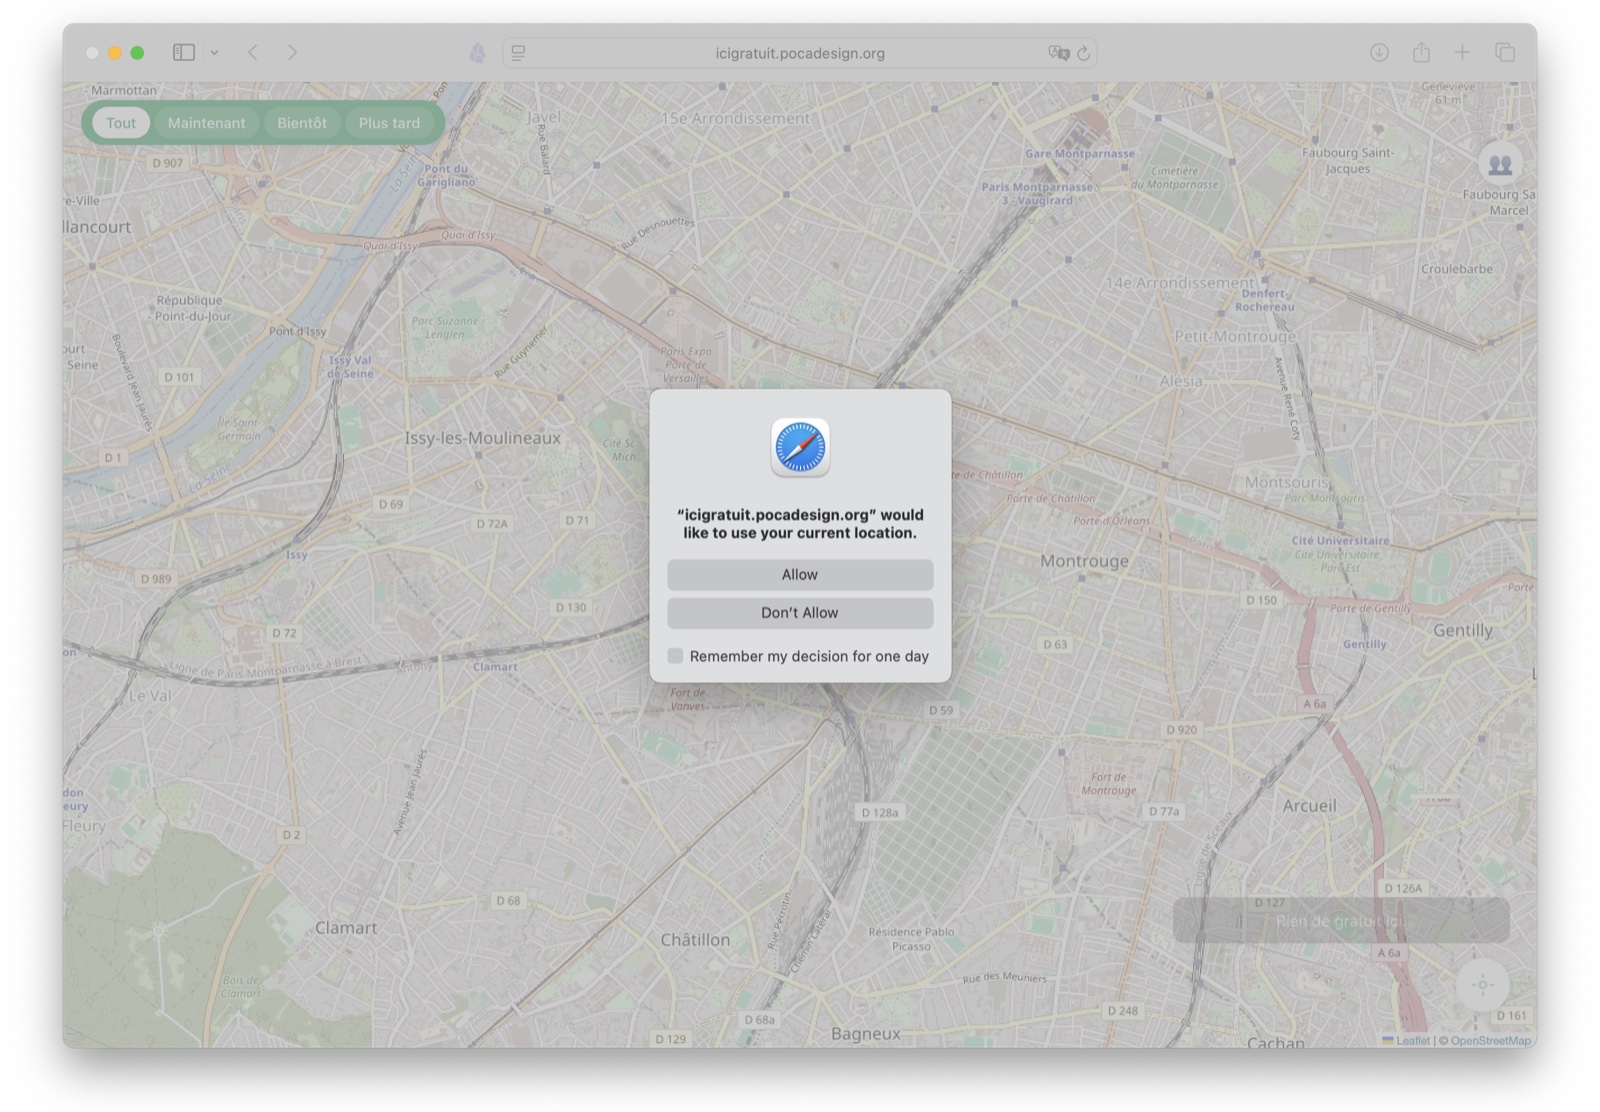The width and height of the screenshot is (1600, 1112).
Task: Go back with the left arrow
Action: point(253,52)
